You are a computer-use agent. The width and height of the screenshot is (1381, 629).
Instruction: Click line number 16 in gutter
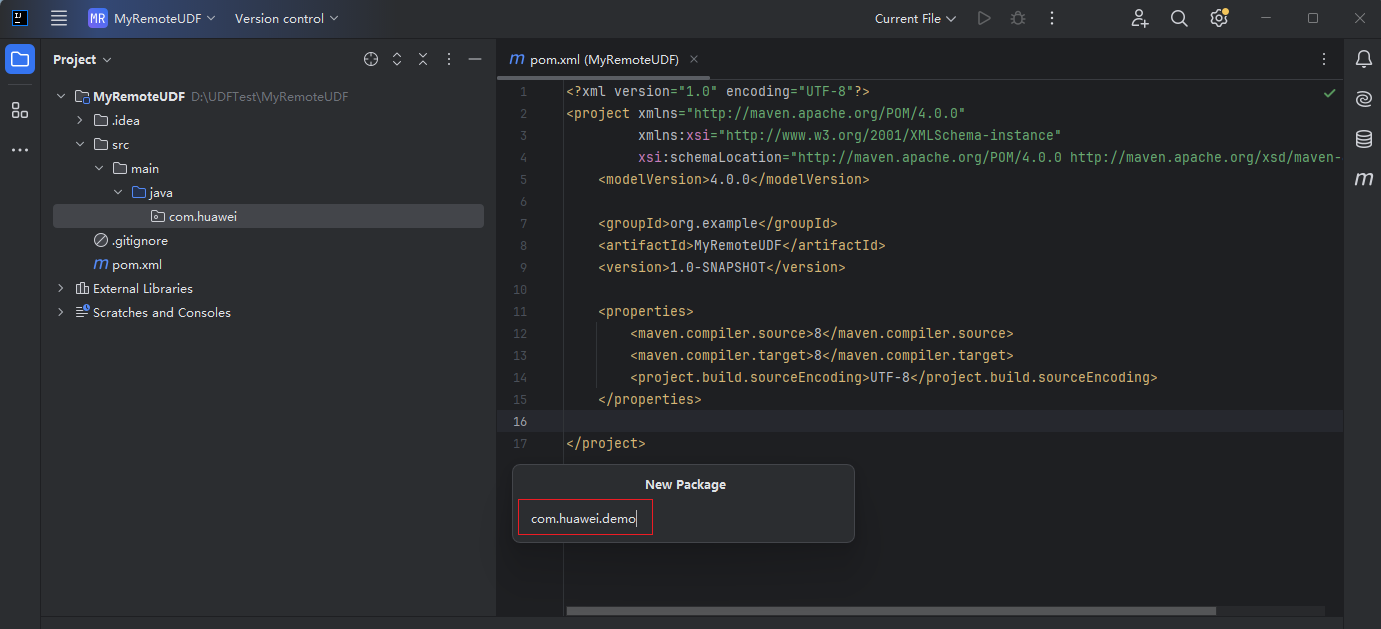[x=520, y=421]
